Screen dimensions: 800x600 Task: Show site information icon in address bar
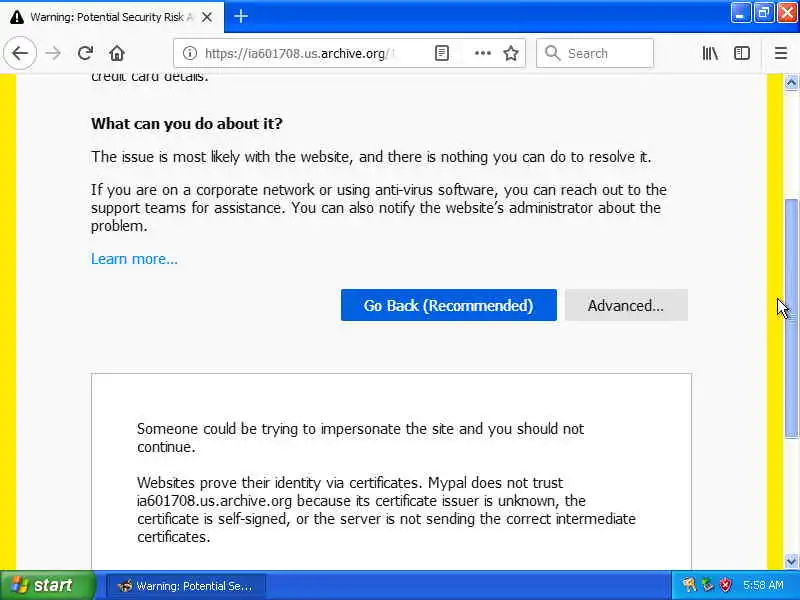click(x=190, y=53)
